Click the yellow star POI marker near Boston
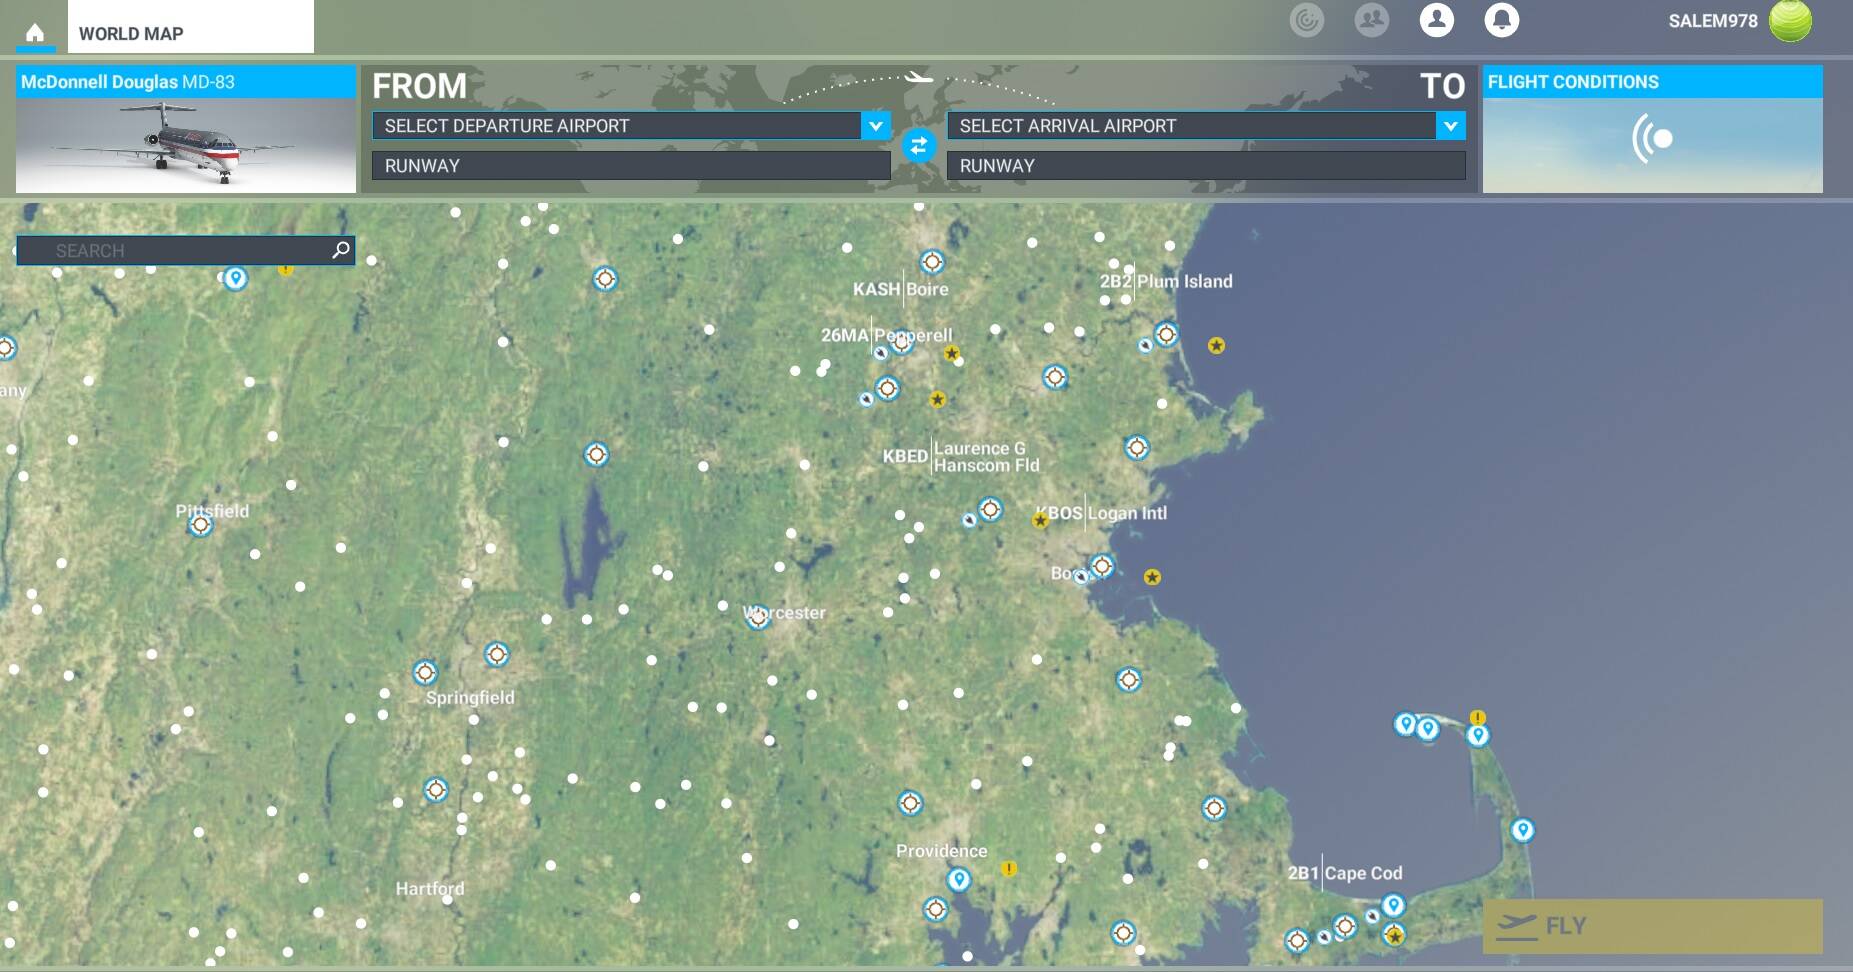 (1153, 576)
